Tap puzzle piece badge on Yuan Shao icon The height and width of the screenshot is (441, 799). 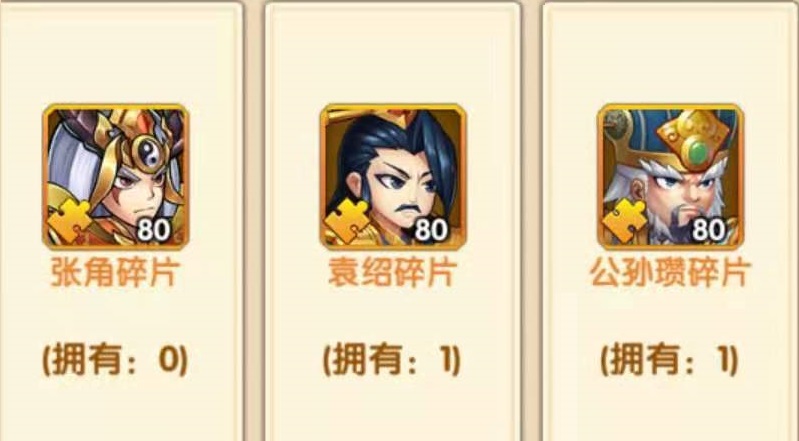point(347,222)
